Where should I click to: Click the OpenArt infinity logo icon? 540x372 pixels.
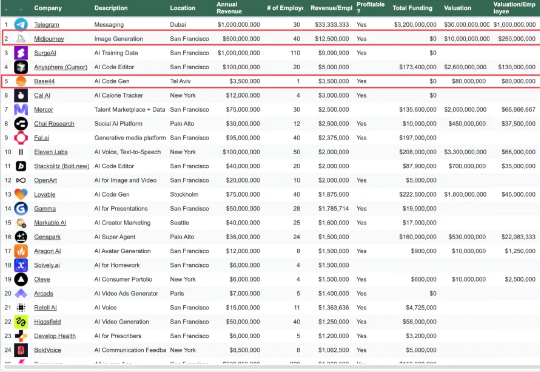pos(21,180)
